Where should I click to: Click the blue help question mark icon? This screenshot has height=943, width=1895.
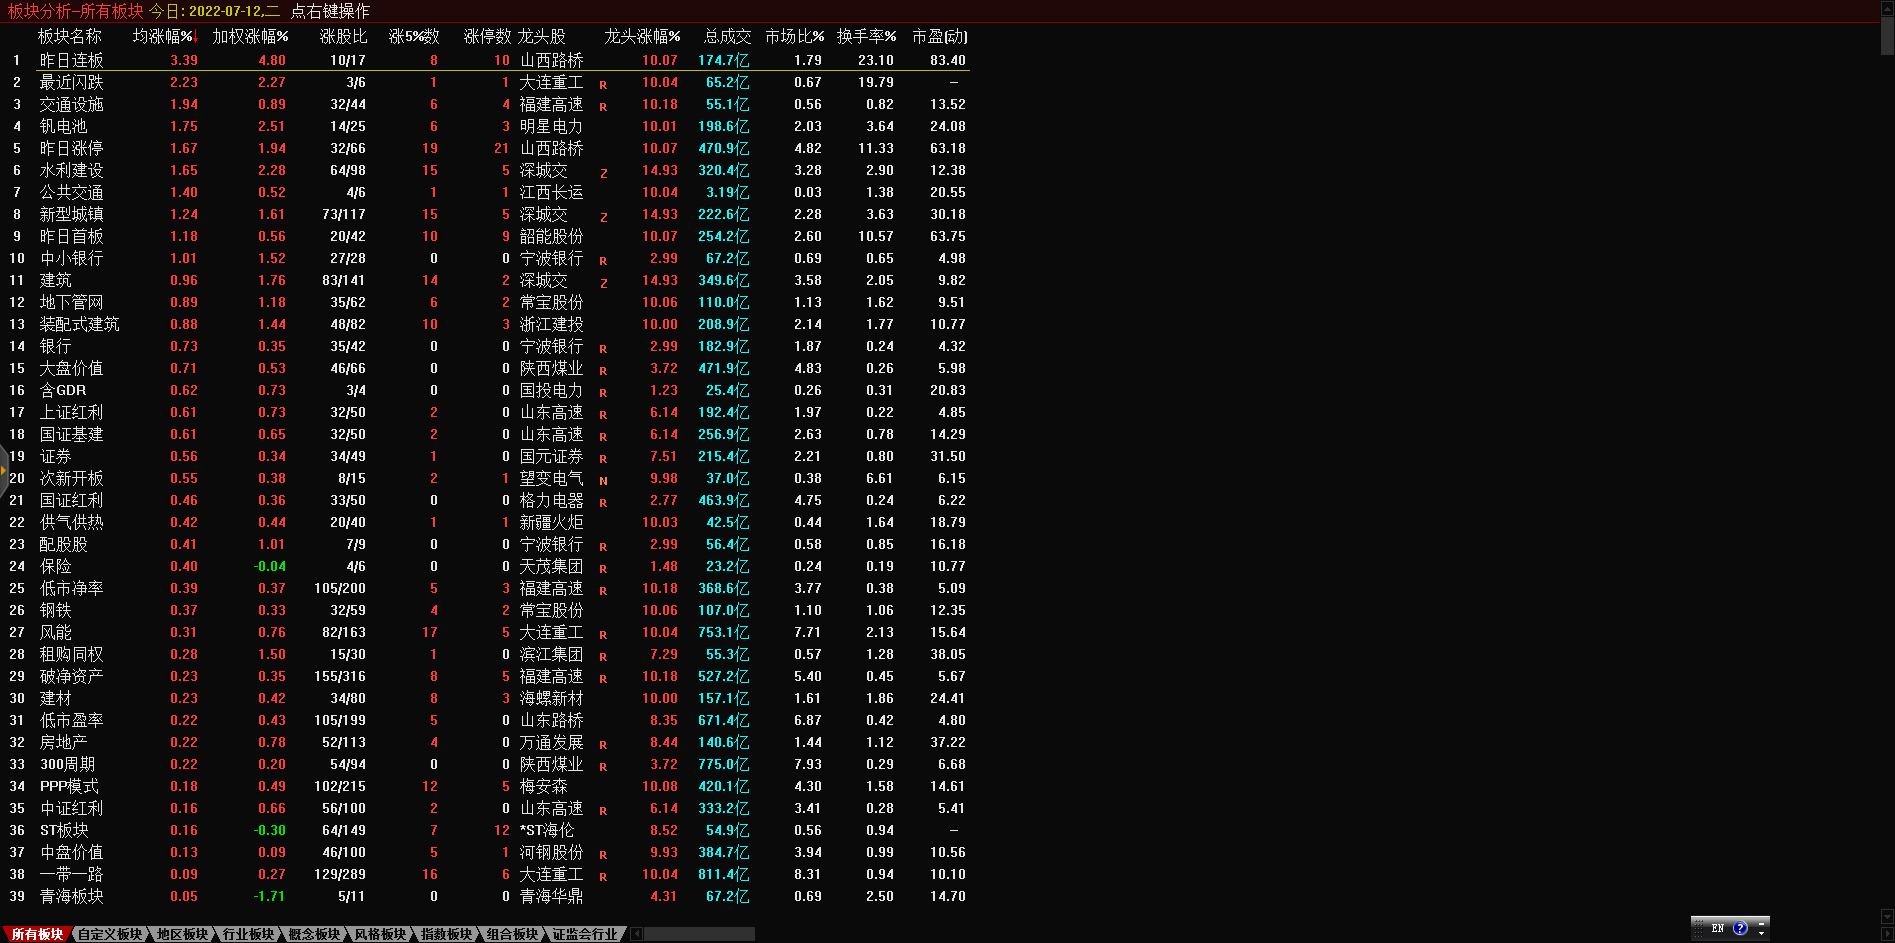[x=1740, y=928]
